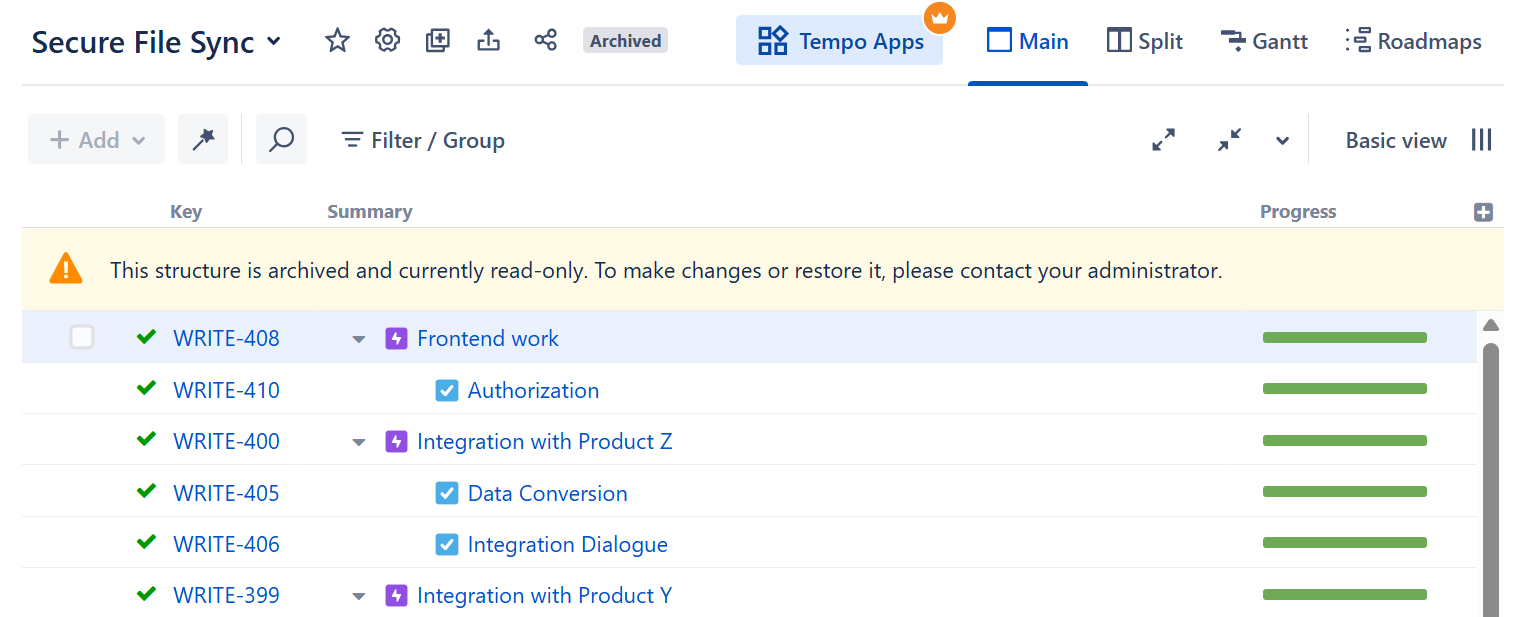Viewport: 1529px width, 617px height.
Task: Click the add column plus icon
Action: pos(1483,211)
